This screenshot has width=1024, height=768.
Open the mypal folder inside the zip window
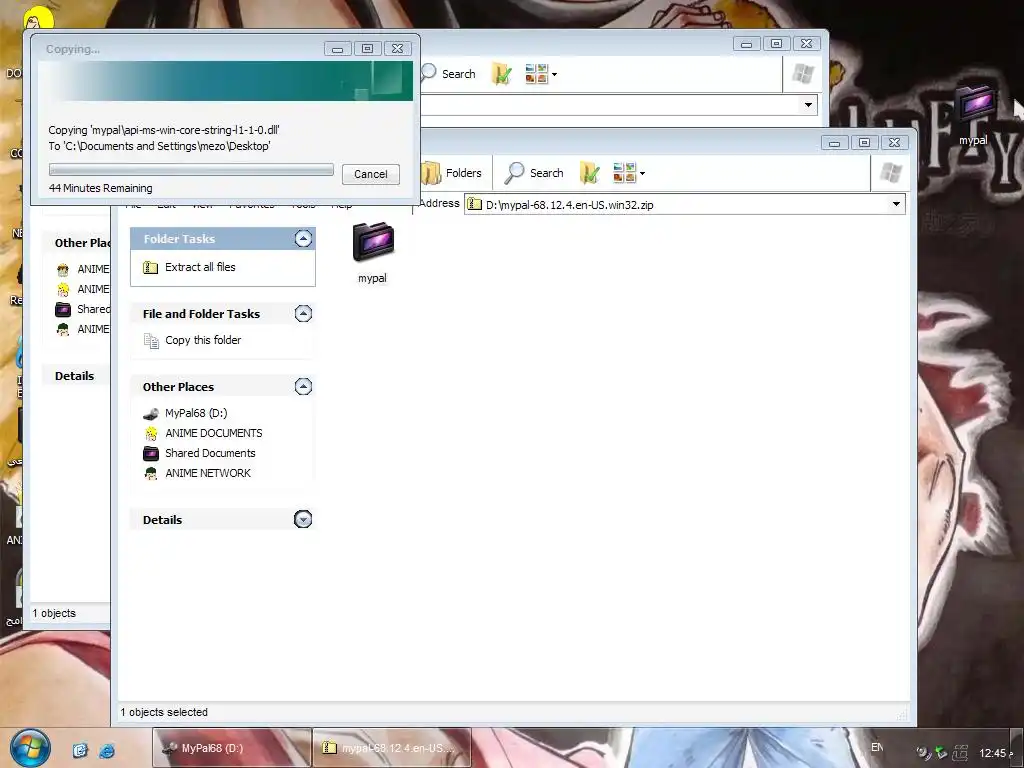click(372, 252)
